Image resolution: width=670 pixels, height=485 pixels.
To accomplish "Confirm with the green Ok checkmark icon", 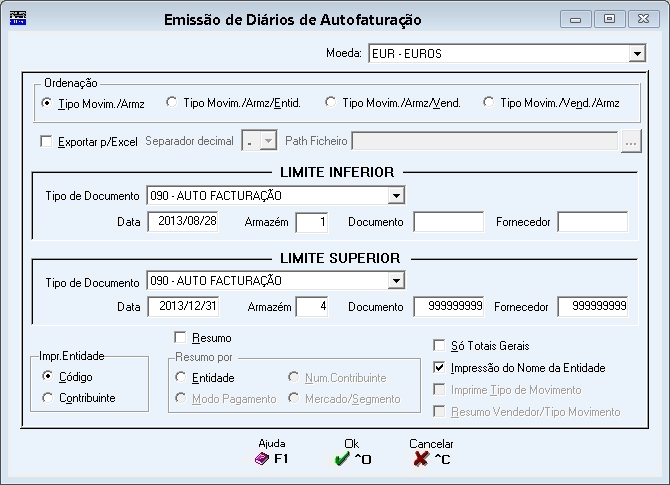I will [342, 459].
